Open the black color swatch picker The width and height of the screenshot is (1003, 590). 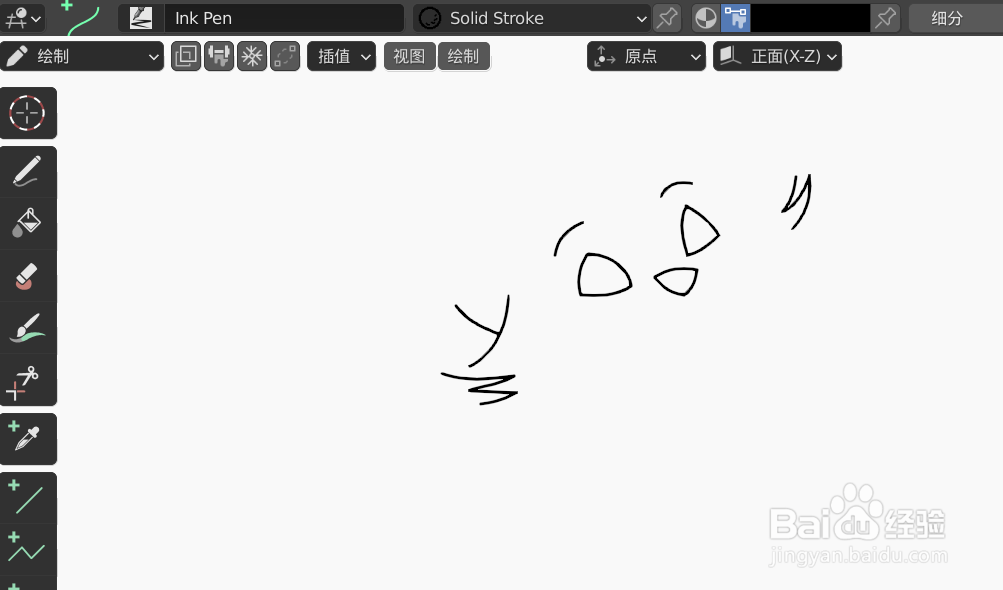point(810,18)
